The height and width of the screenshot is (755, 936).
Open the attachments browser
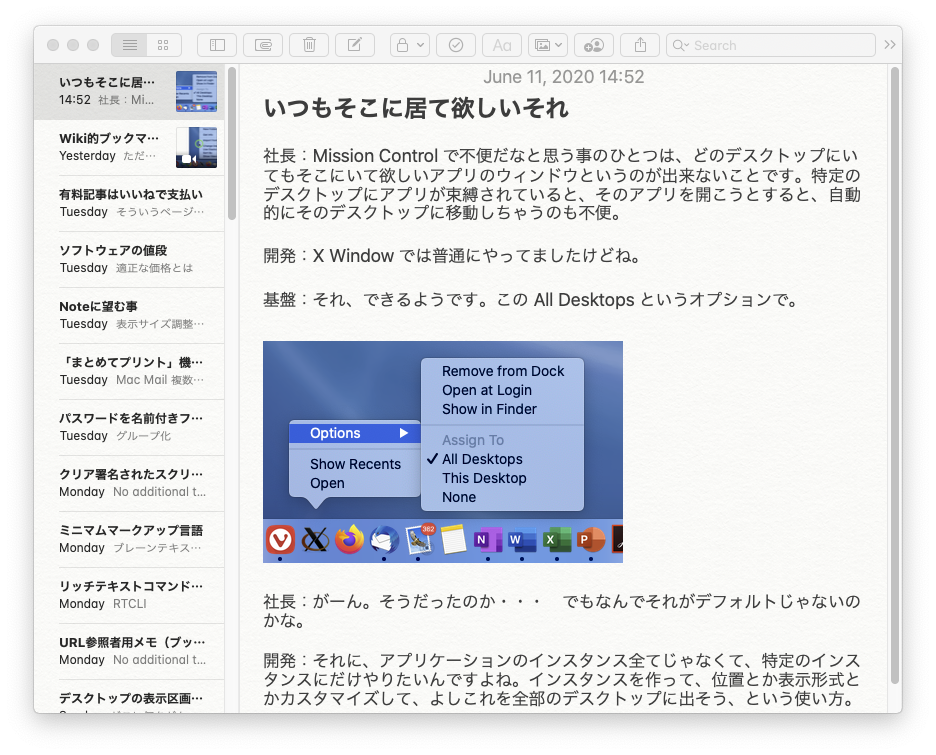pos(263,45)
